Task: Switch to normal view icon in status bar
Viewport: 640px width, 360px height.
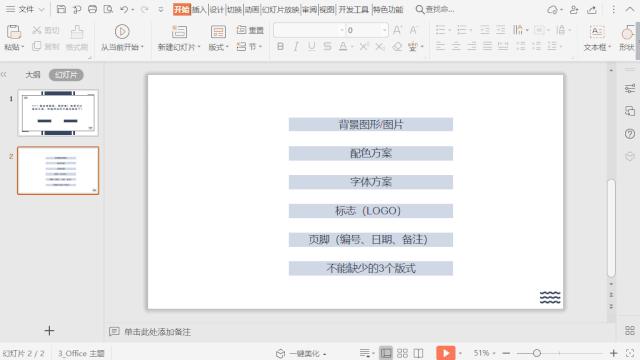Action: [x=386, y=353]
